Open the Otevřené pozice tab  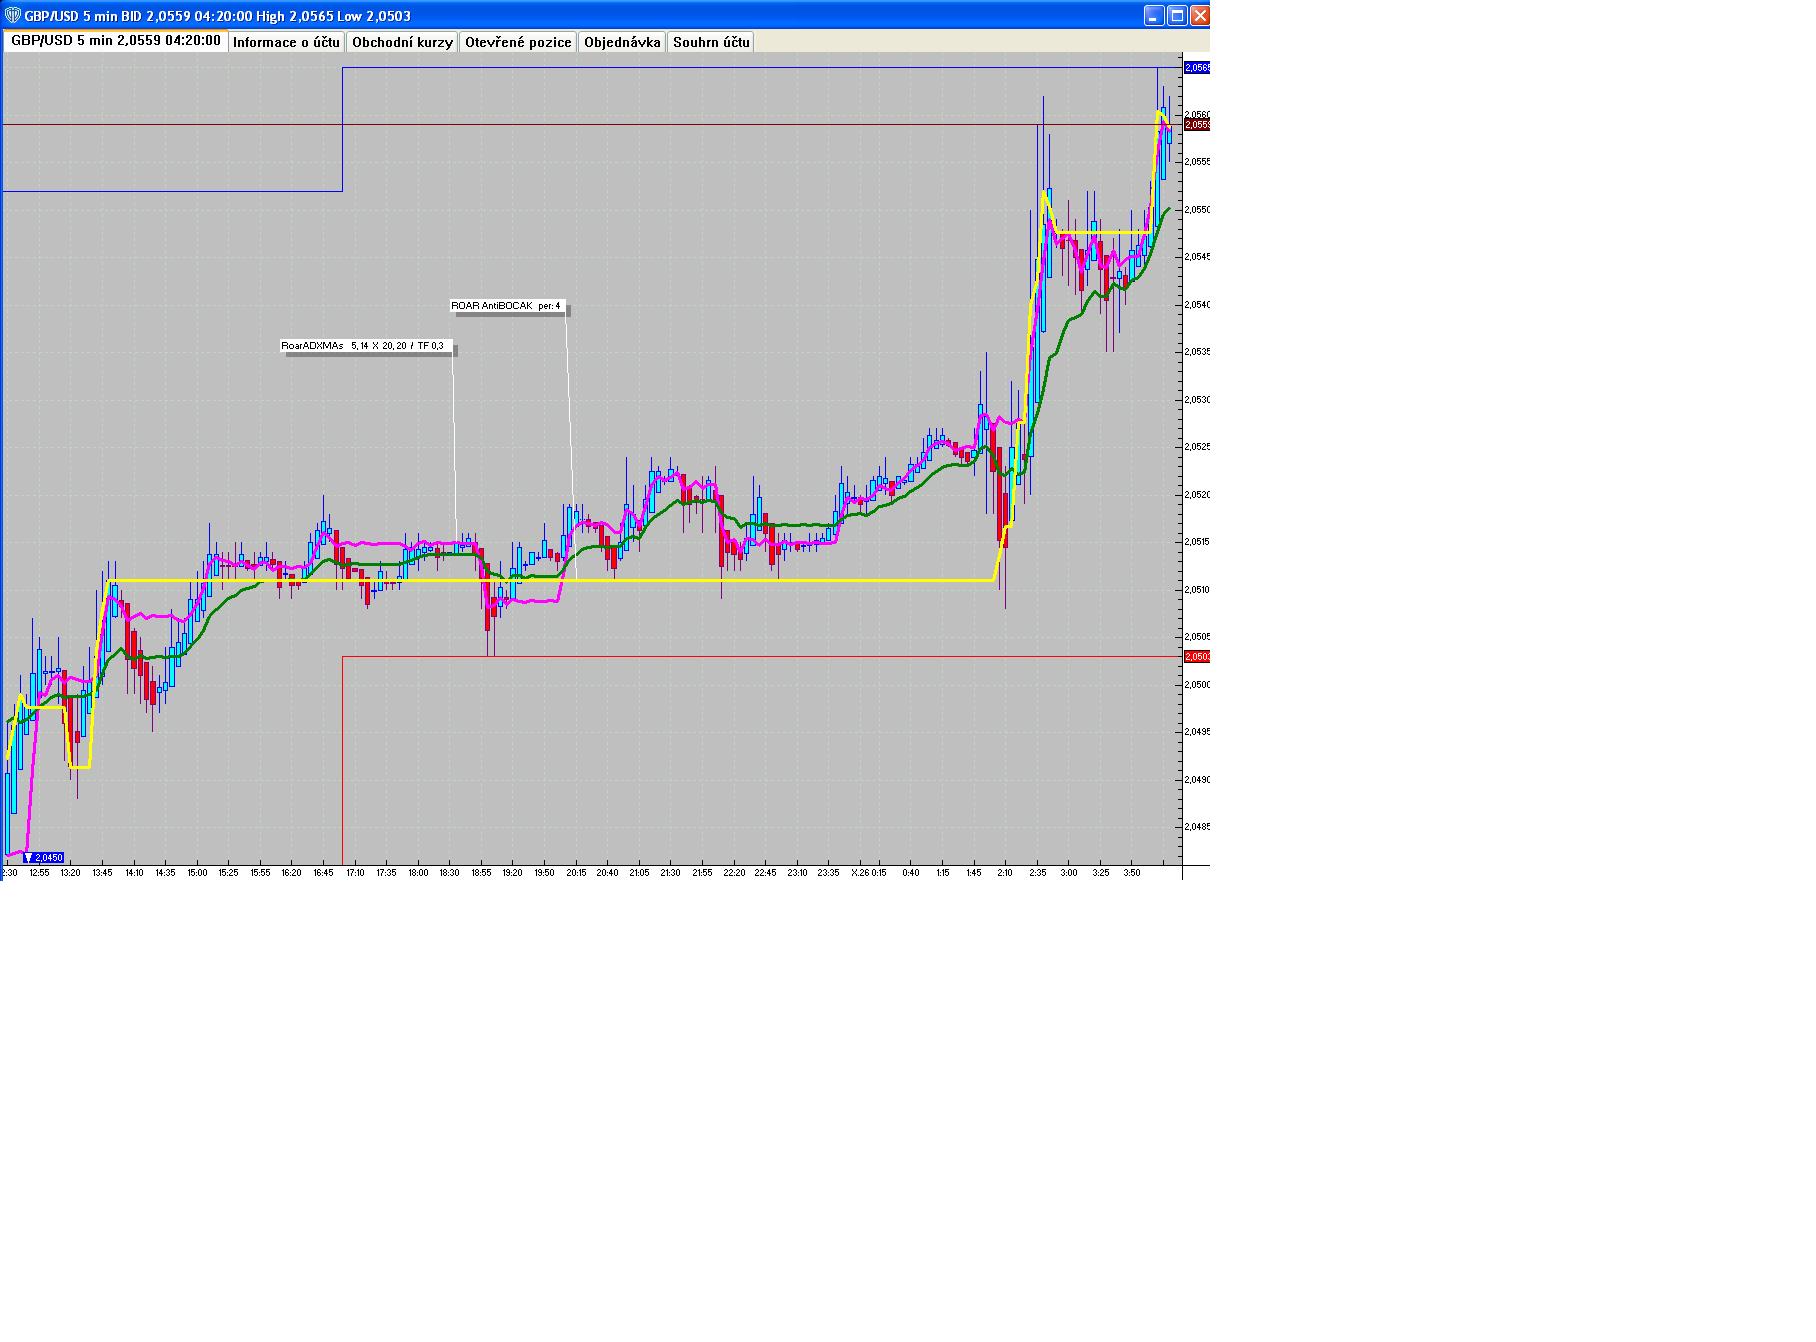[x=518, y=42]
